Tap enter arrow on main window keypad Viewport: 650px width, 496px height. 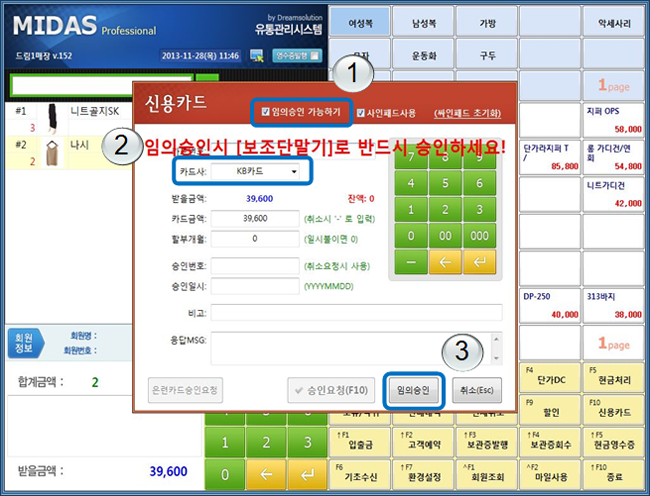tap(307, 474)
